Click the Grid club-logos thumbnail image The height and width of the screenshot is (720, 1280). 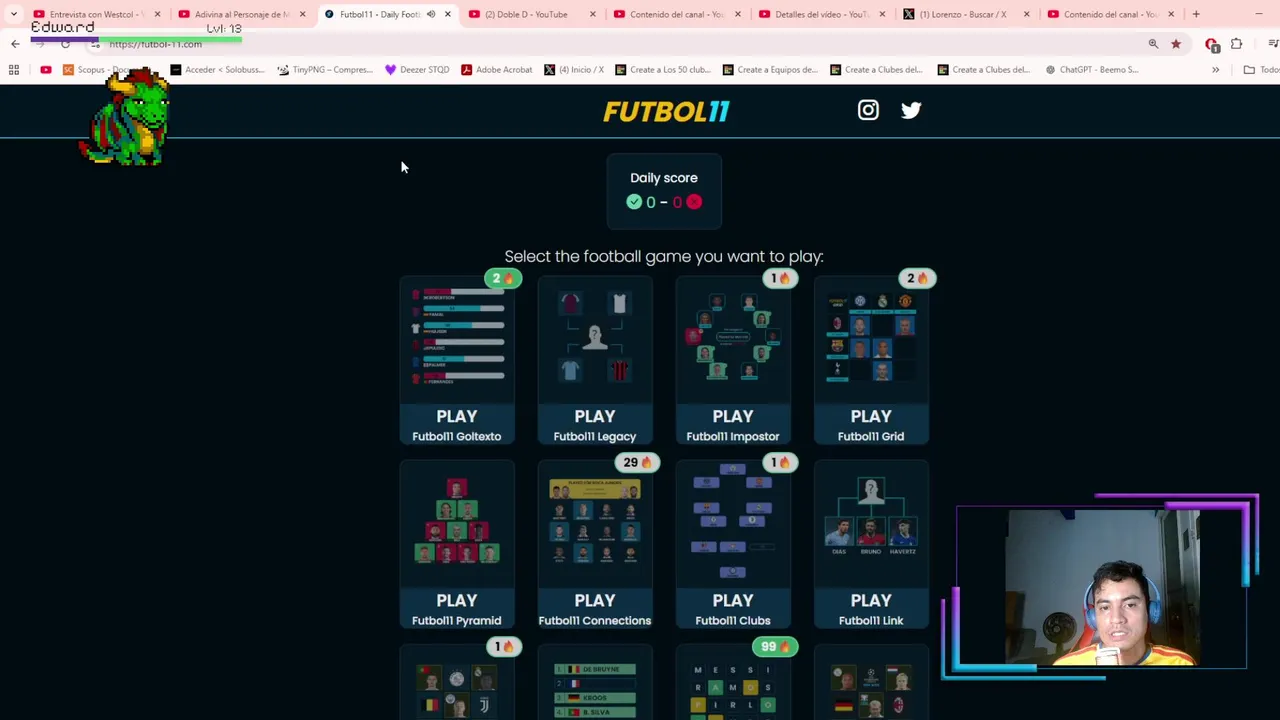871,338
